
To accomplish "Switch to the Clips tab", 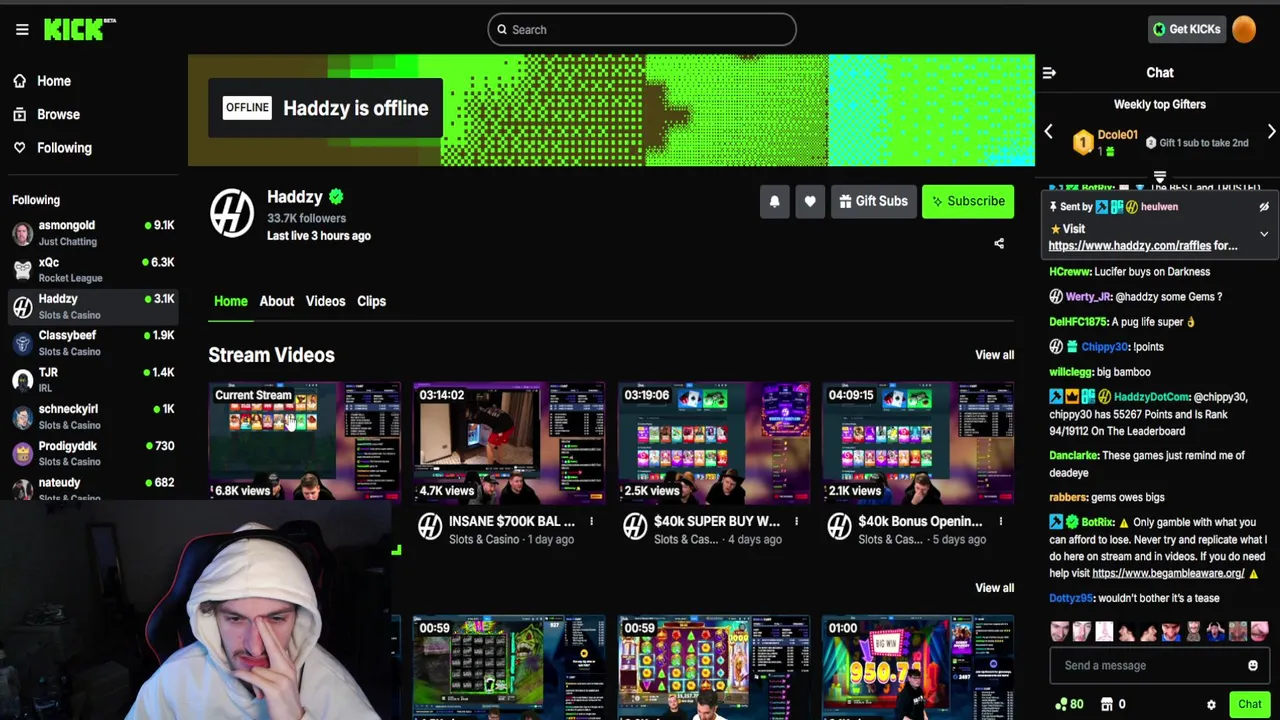I will coord(371,301).
